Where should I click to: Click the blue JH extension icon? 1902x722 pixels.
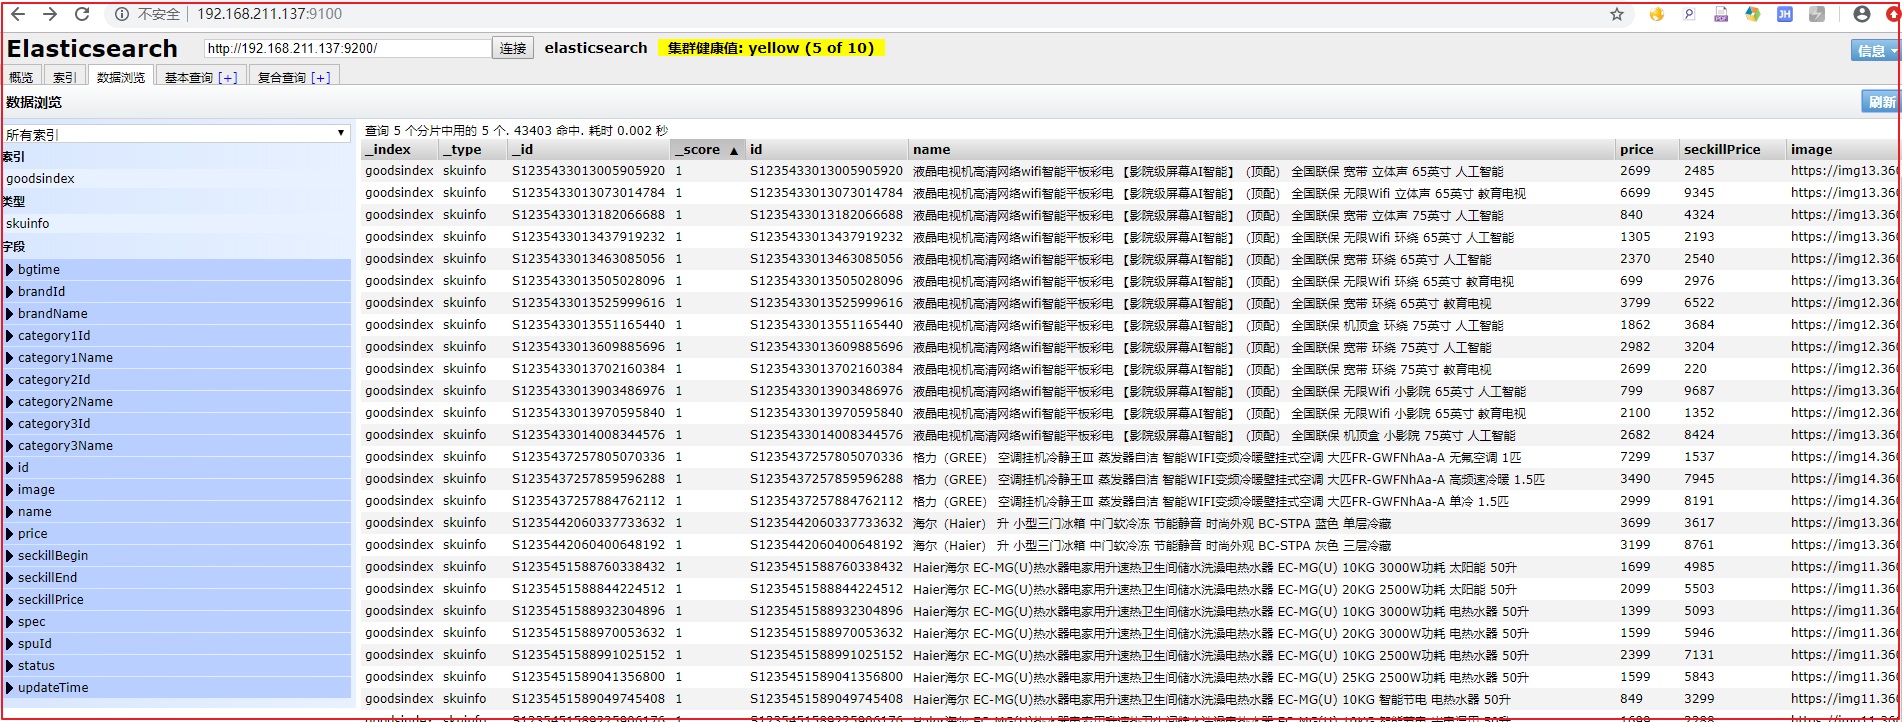pyautogui.click(x=1784, y=14)
